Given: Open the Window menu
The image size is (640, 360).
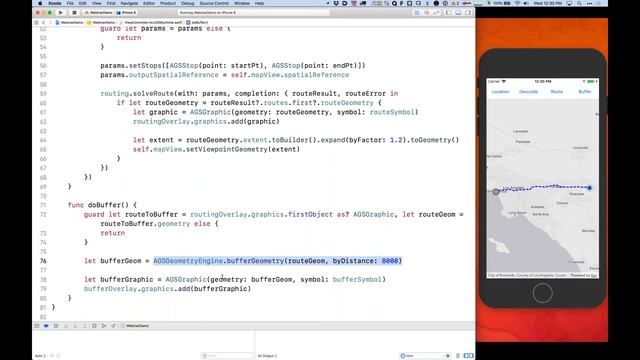Looking at the screenshot, I should tap(242, 3).
